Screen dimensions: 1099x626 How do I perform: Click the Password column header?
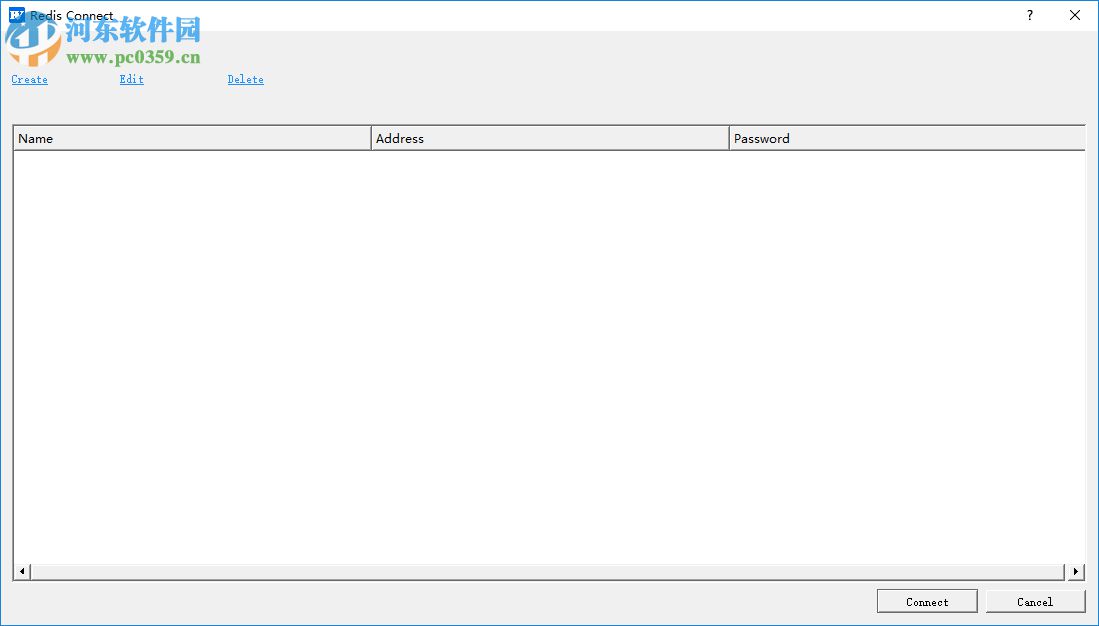tap(908, 138)
